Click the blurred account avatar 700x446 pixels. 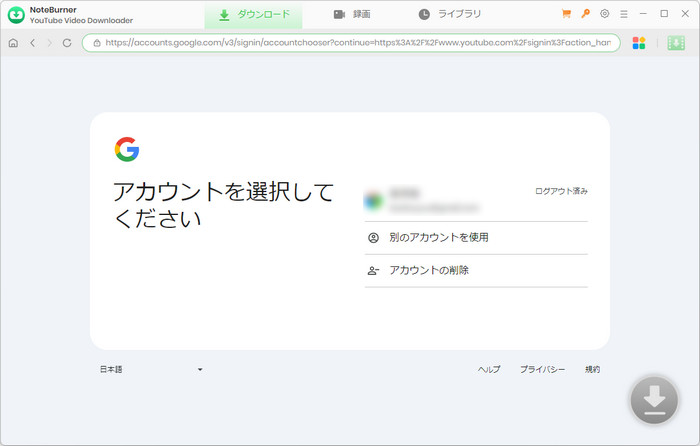tap(374, 200)
